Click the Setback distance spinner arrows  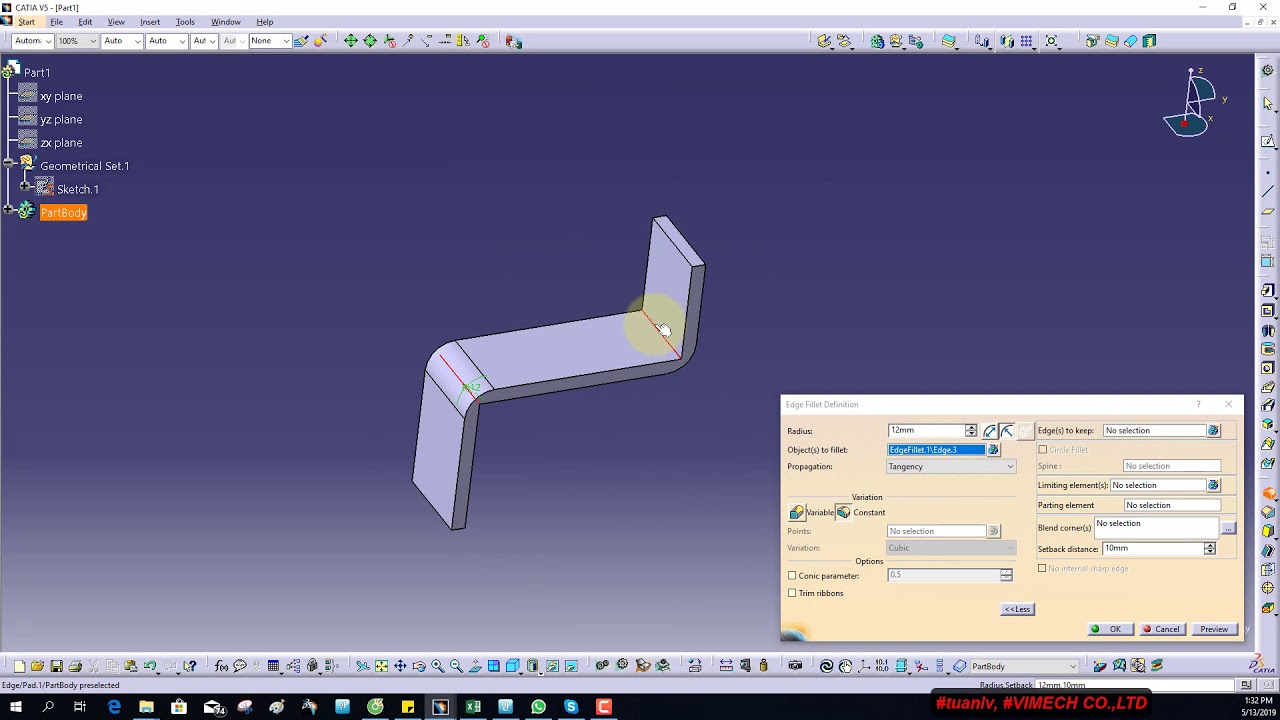click(x=1210, y=549)
